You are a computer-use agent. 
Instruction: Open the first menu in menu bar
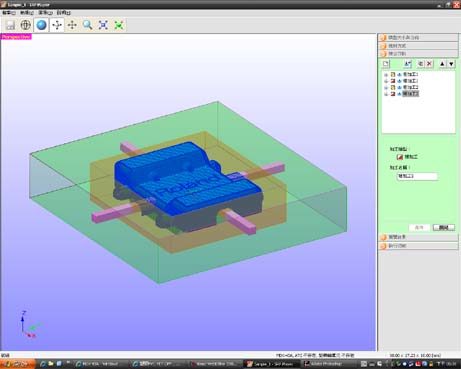coord(9,13)
